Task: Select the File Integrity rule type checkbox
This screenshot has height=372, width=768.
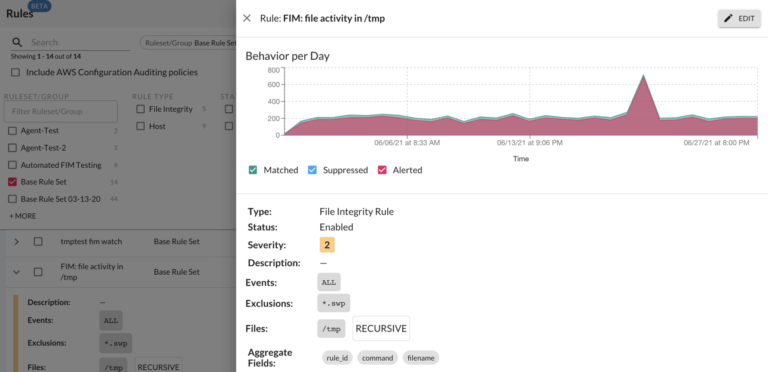Action: [141, 109]
